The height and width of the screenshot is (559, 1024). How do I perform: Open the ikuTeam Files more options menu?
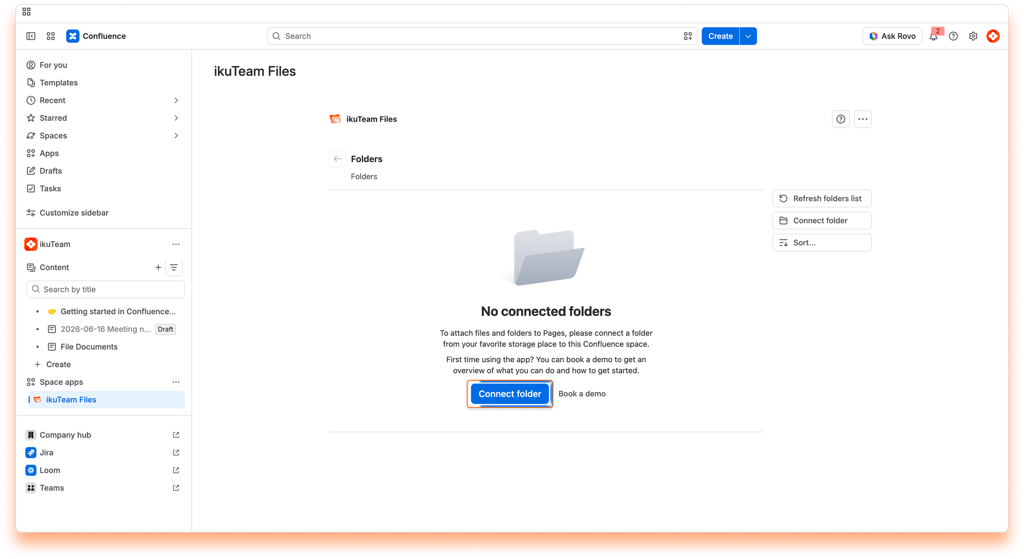863,119
